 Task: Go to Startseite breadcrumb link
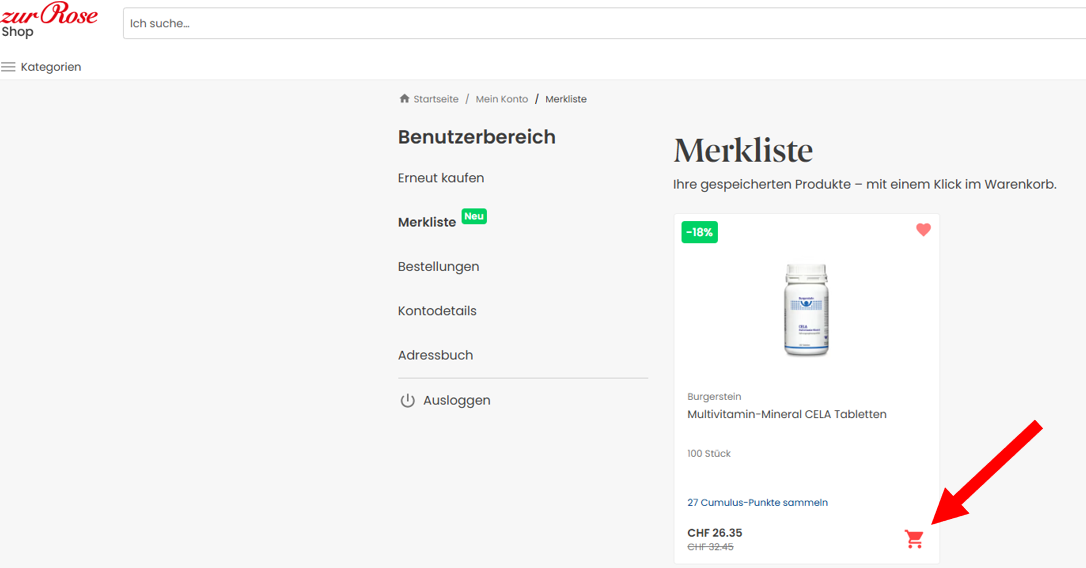pos(436,99)
